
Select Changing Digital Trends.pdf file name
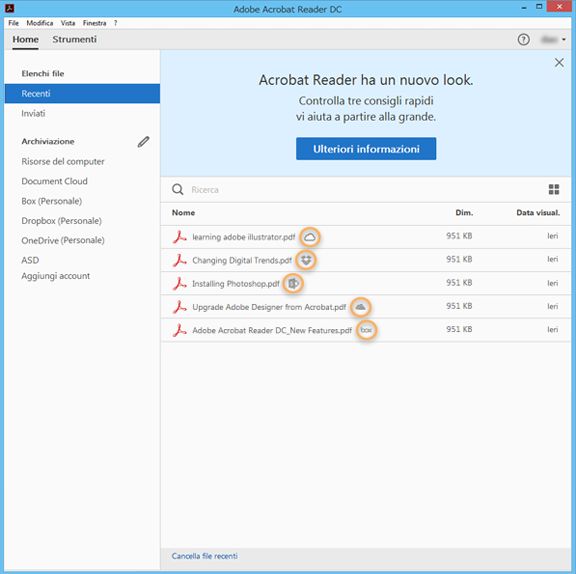242,260
